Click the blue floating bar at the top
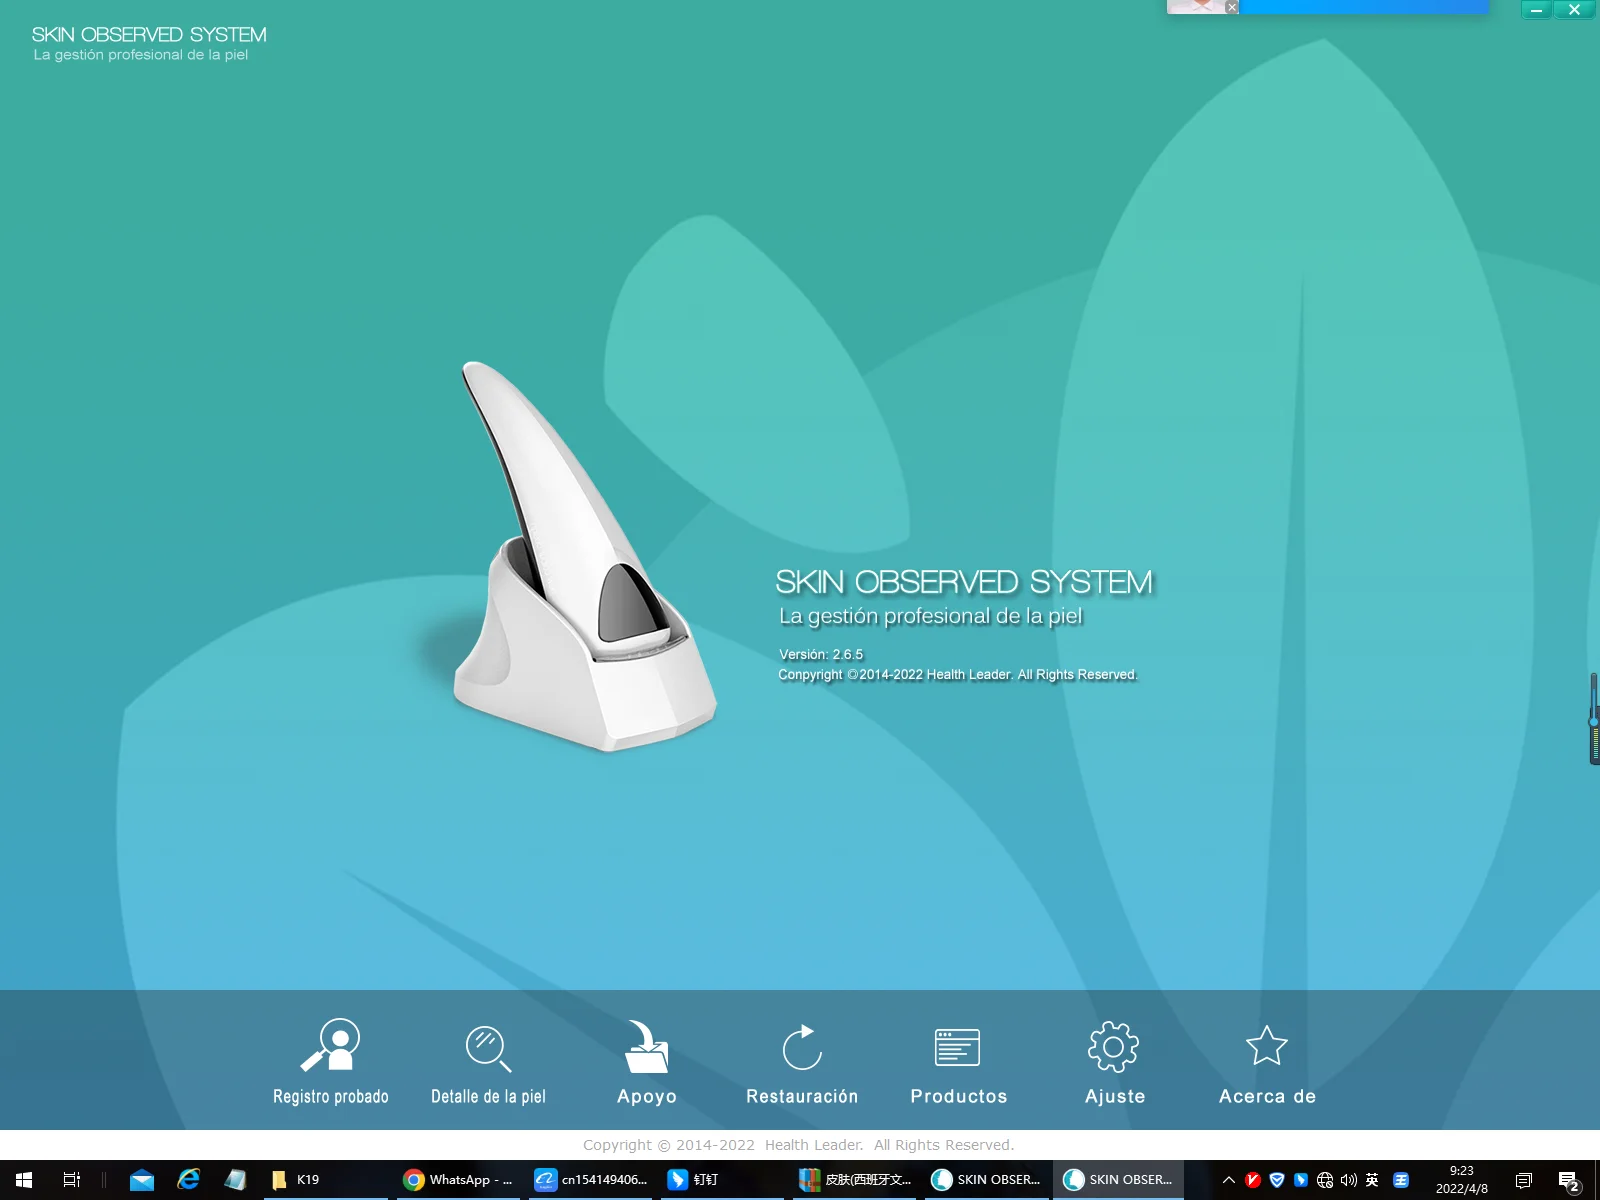The image size is (1600, 1200). click(x=1364, y=7)
